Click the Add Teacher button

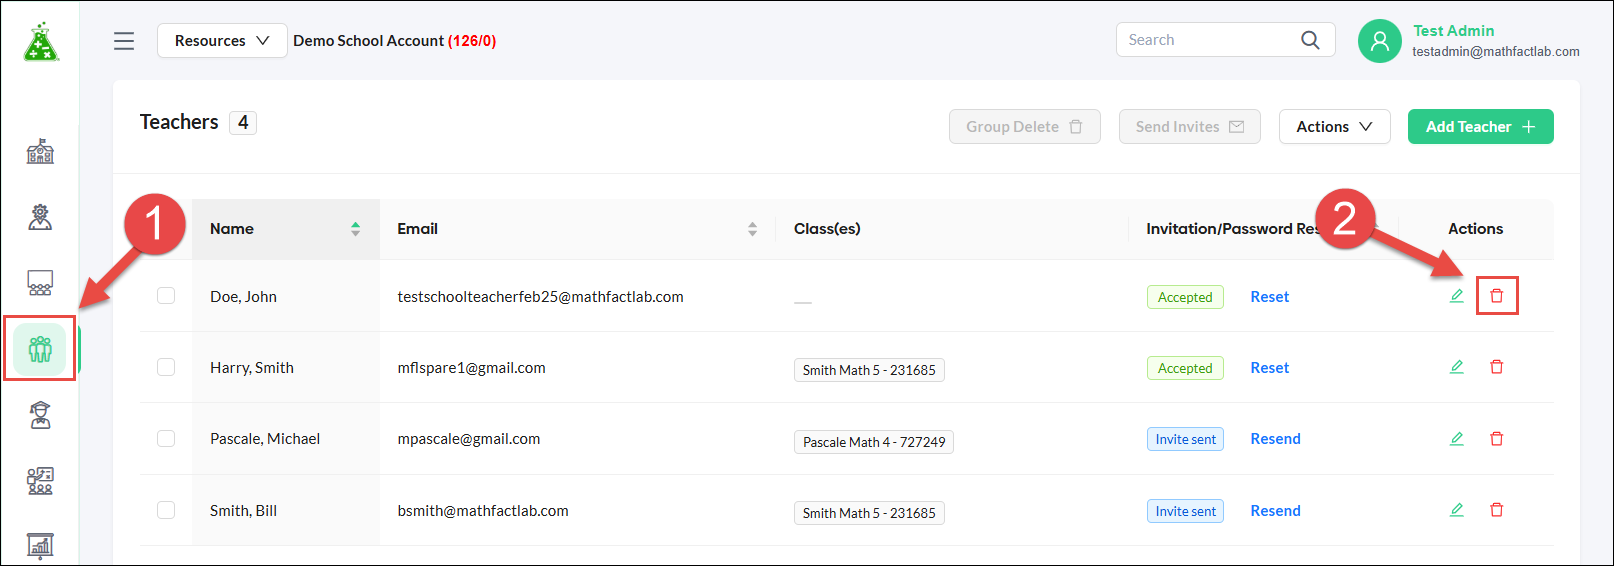pyautogui.click(x=1480, y=127)
